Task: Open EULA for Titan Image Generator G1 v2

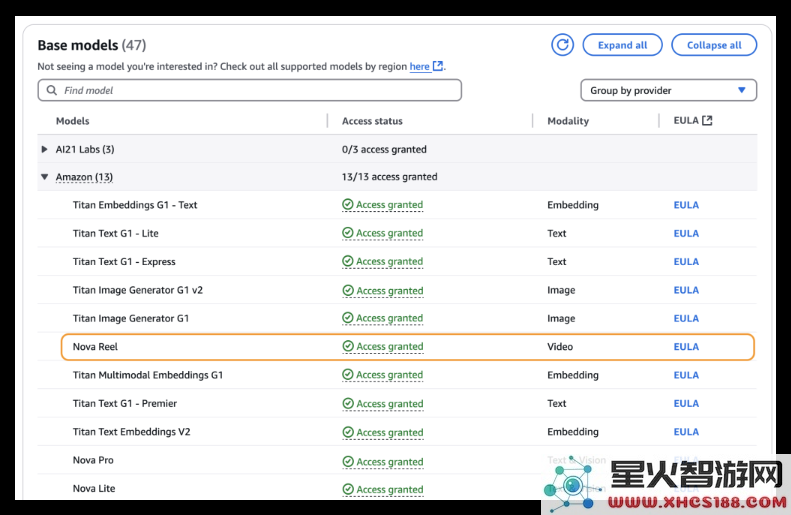Action: point(686,290)
